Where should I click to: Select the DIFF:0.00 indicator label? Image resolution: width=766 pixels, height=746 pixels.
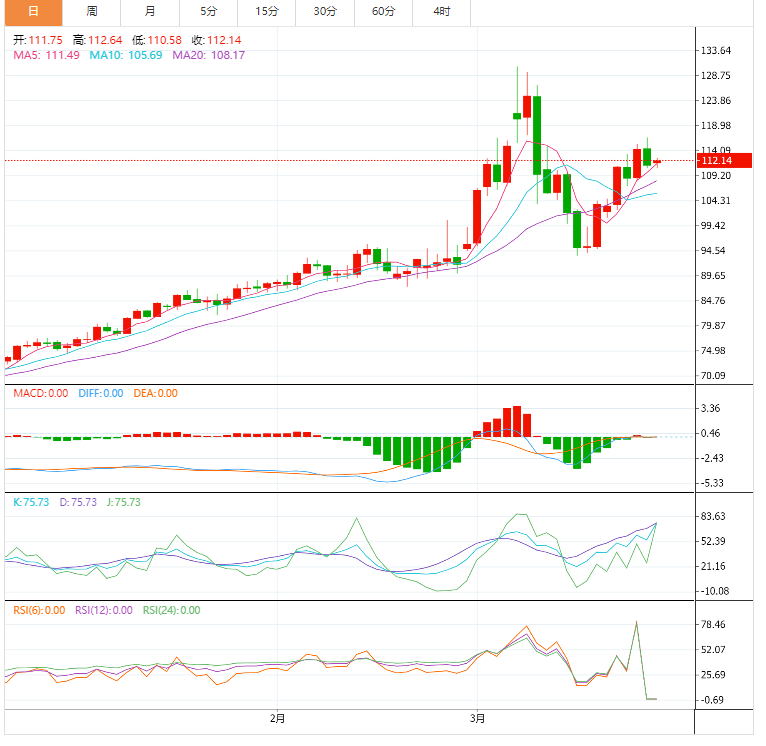pyautogui.click(x=99, y=393)
